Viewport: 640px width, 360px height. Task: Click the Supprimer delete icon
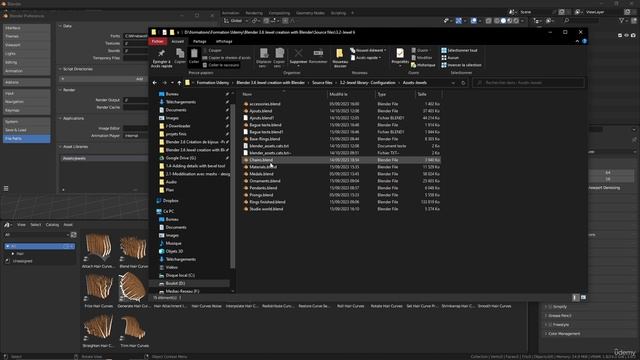click(298, 53)
